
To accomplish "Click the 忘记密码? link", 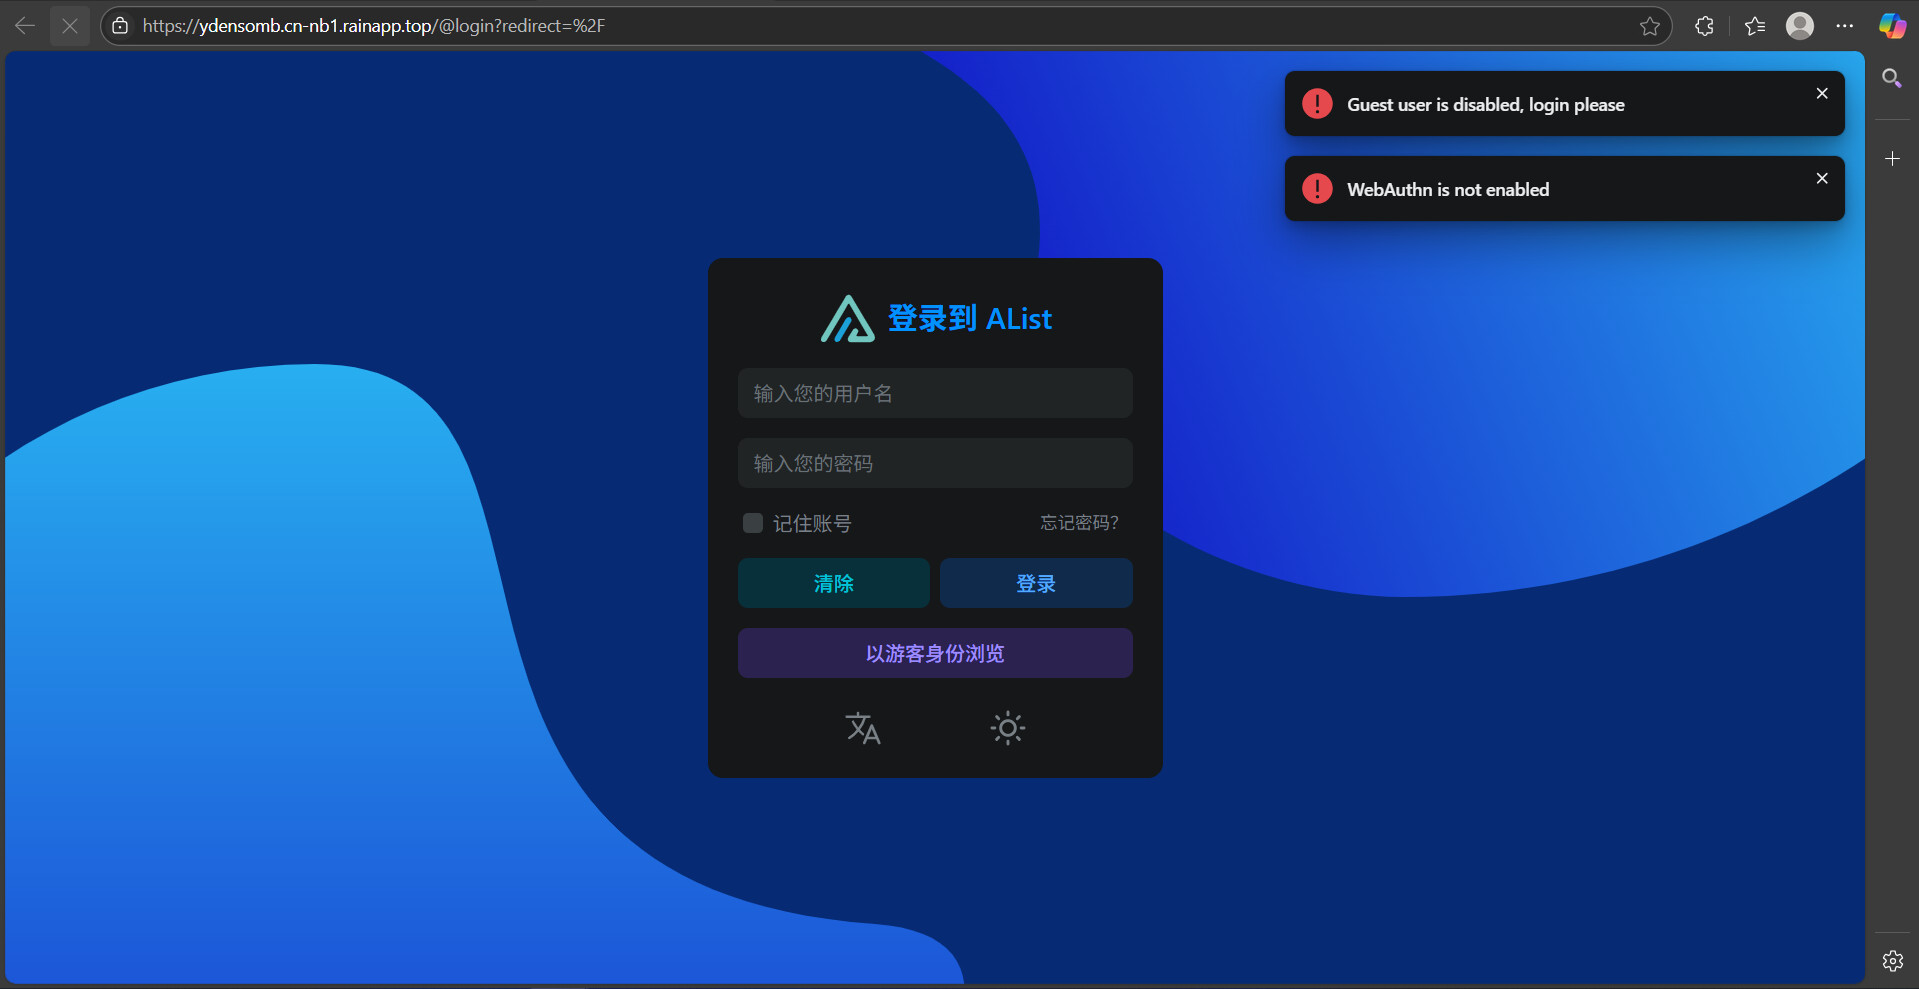I will [1079, 523].
